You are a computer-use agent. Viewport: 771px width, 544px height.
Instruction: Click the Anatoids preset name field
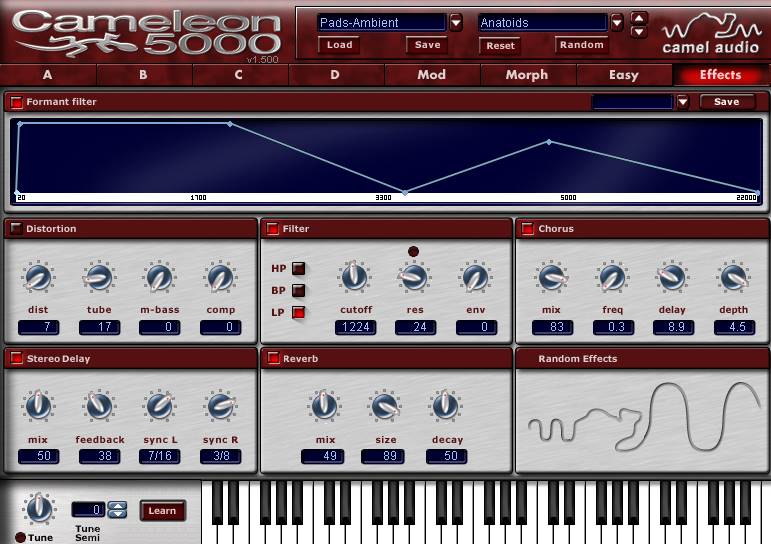coord(542,23)
